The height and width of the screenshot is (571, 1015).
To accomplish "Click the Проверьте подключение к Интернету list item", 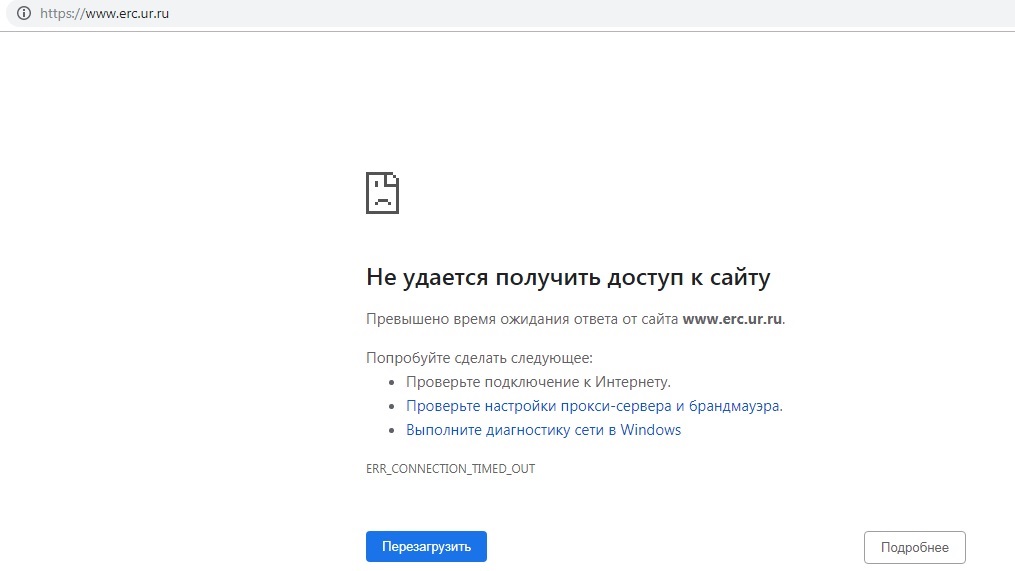I will point(538,382).
